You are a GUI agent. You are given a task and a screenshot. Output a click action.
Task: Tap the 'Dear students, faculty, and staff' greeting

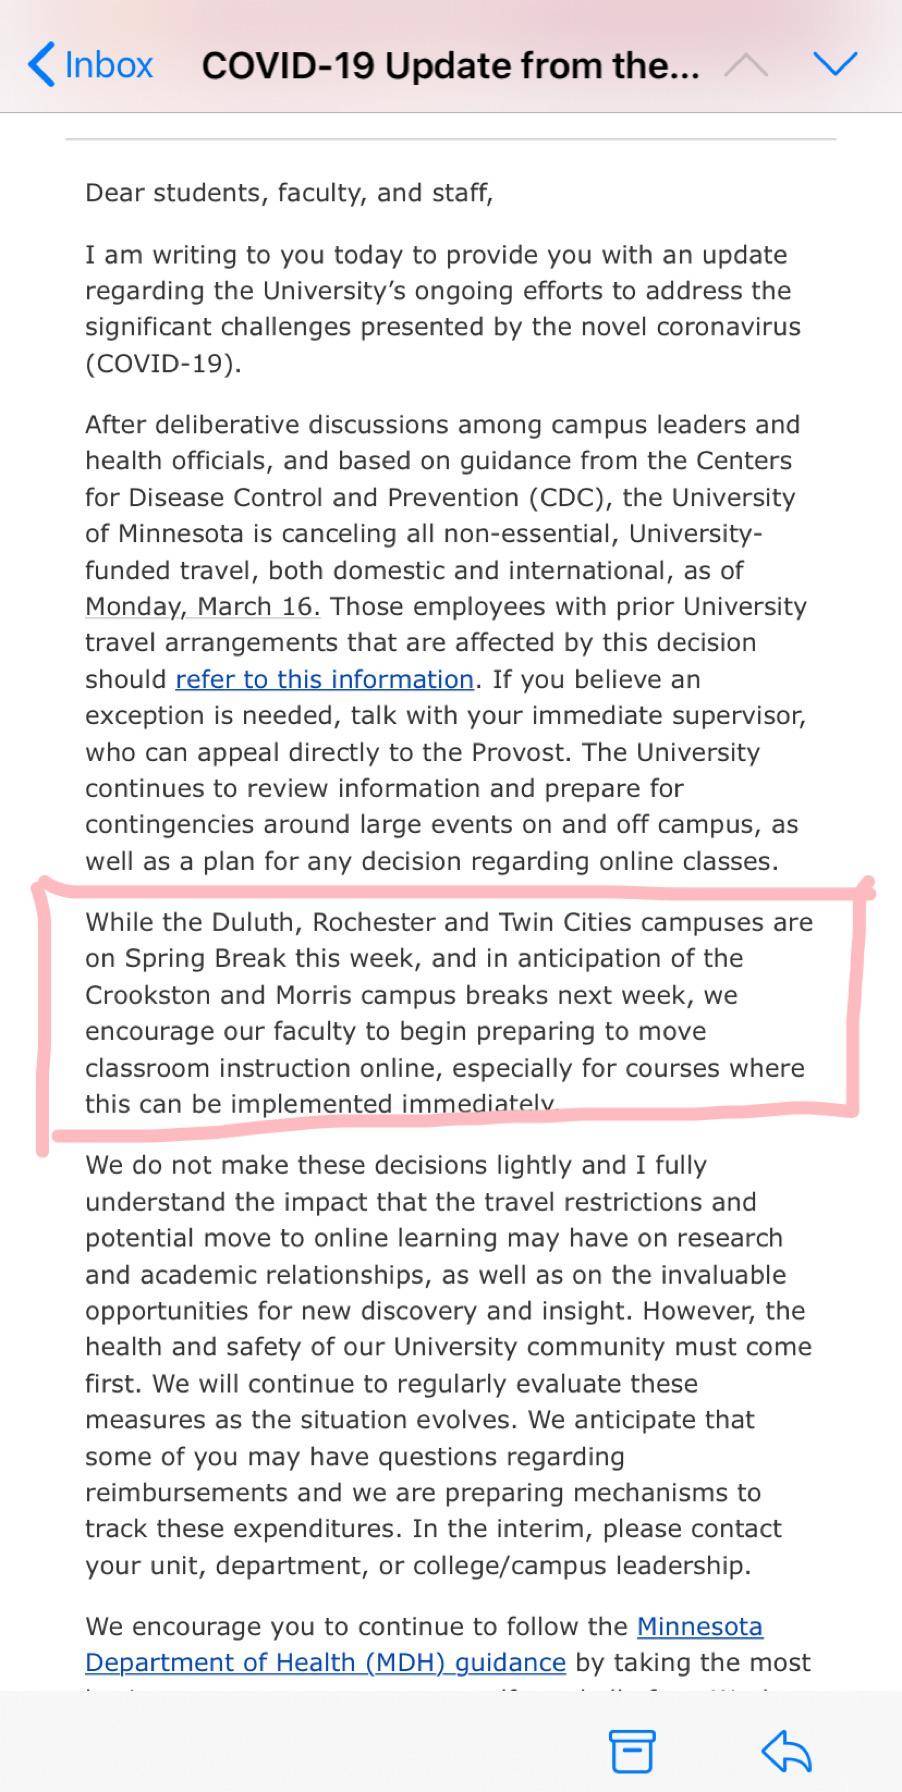pyautogui.click(x=289, y=192)
